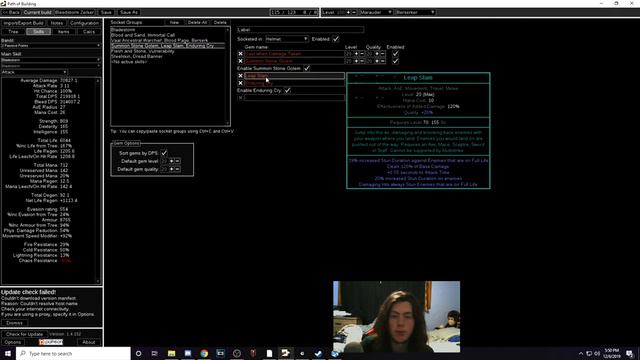Screen dimensions: 640x360
Task: Open File Explorer from the taskbar
Action: [x=171, y=353]
